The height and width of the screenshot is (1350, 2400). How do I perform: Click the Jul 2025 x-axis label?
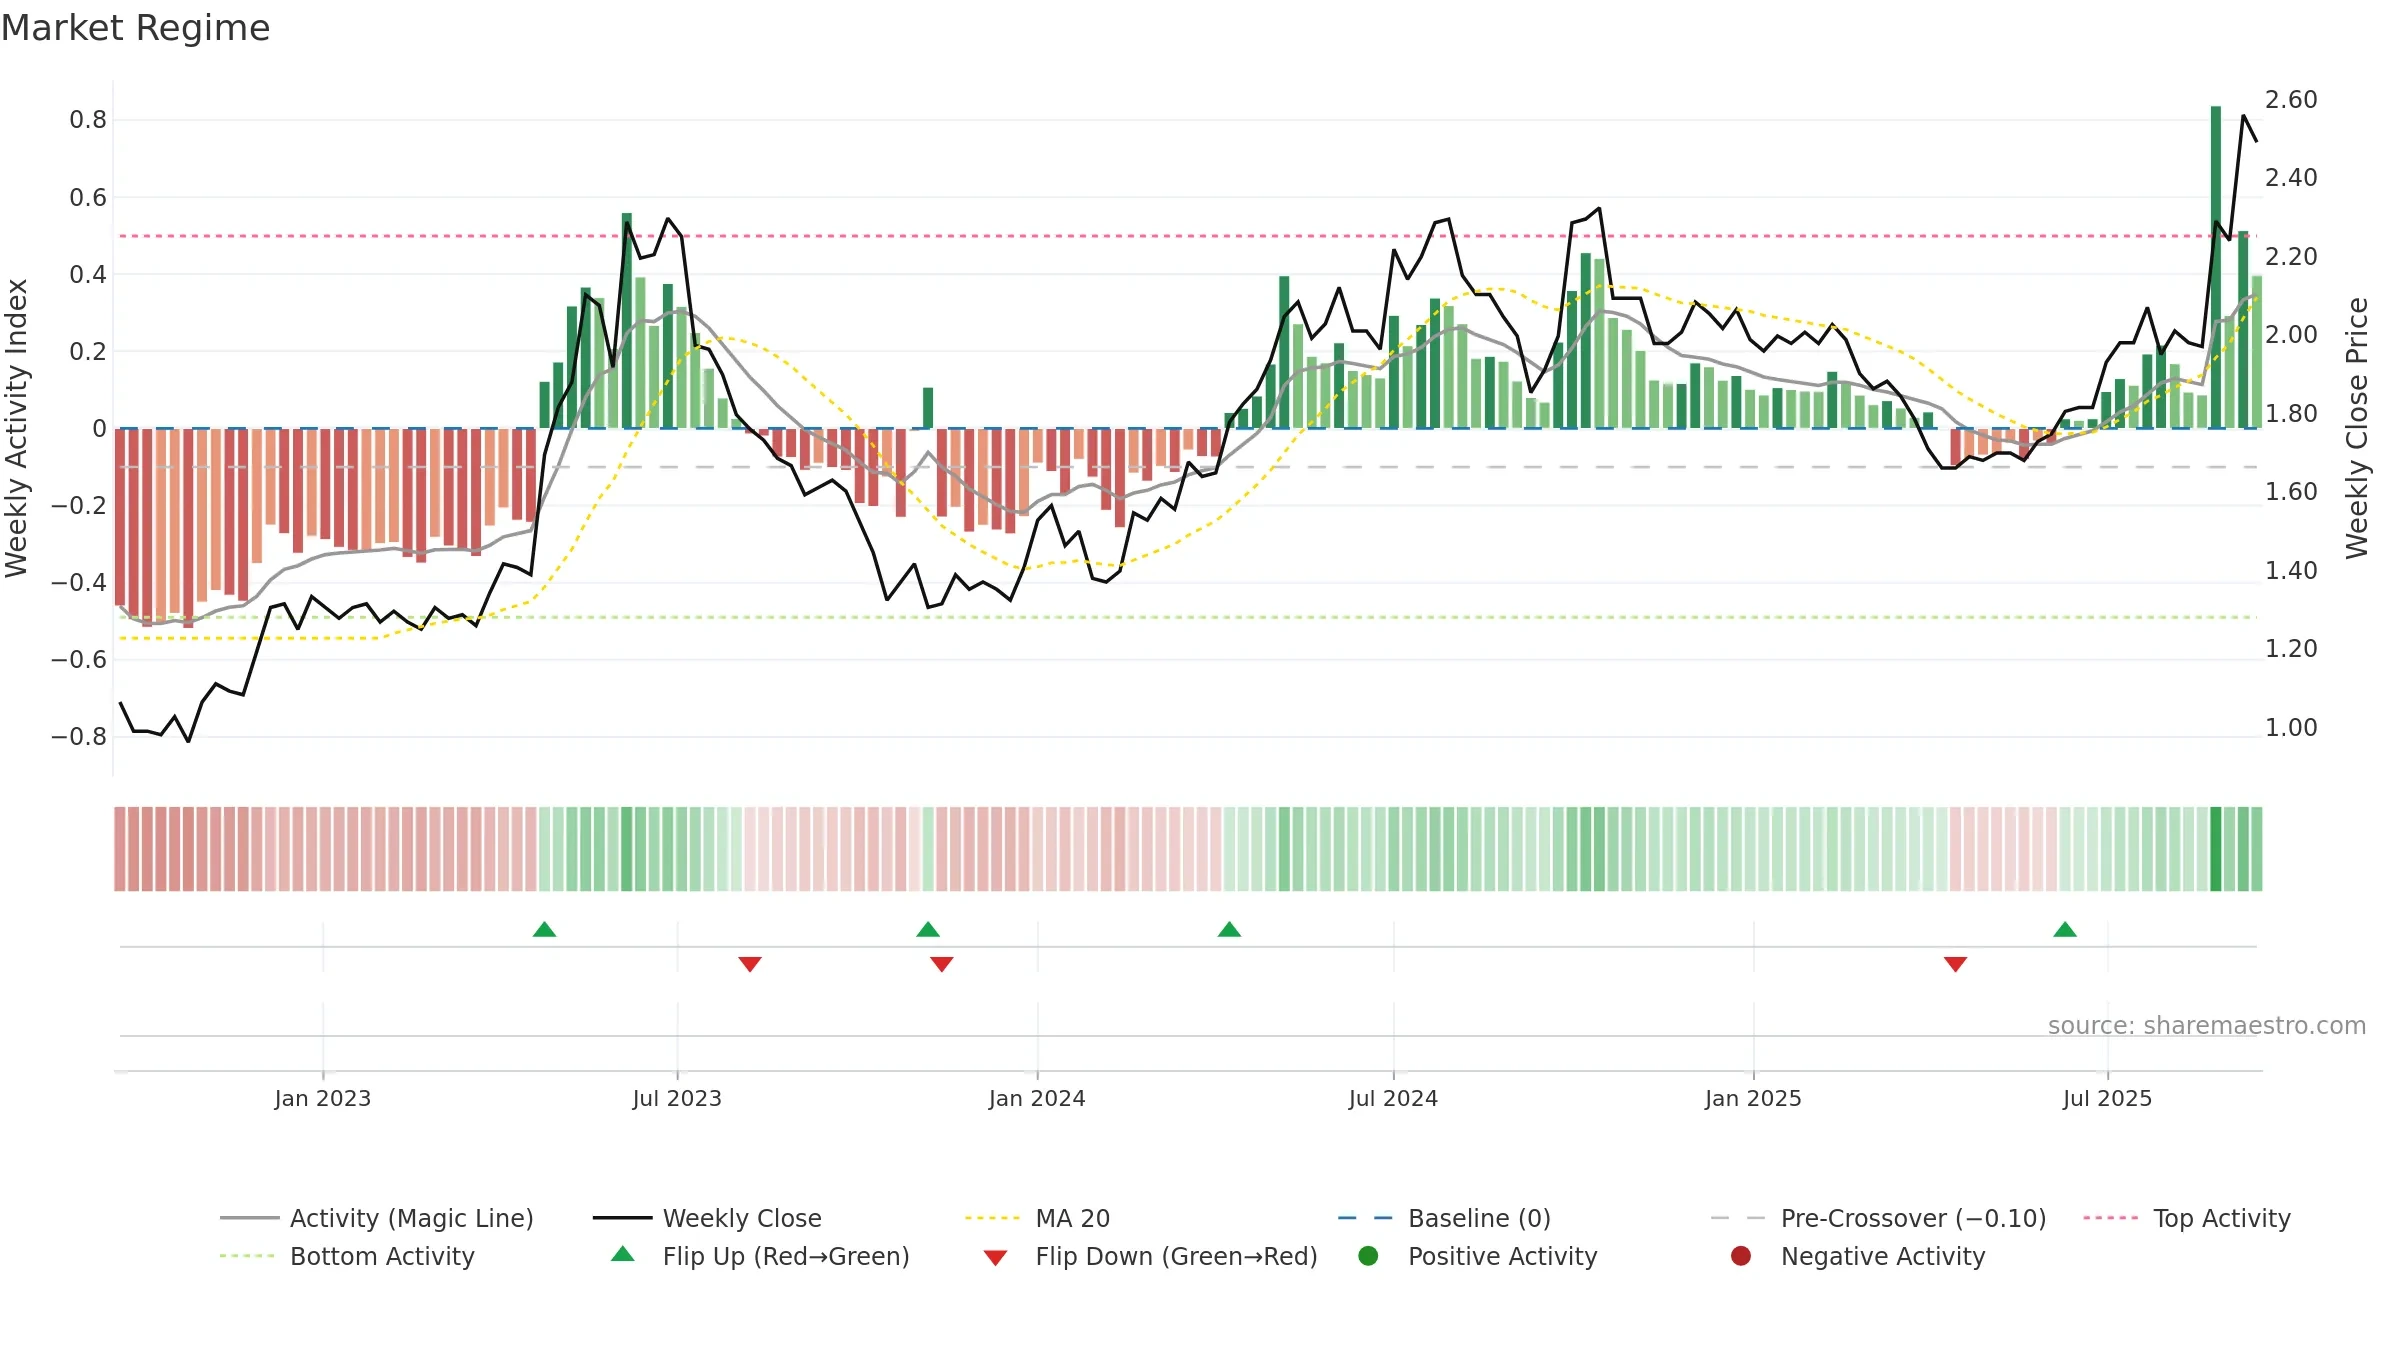coord(2107,1099)
